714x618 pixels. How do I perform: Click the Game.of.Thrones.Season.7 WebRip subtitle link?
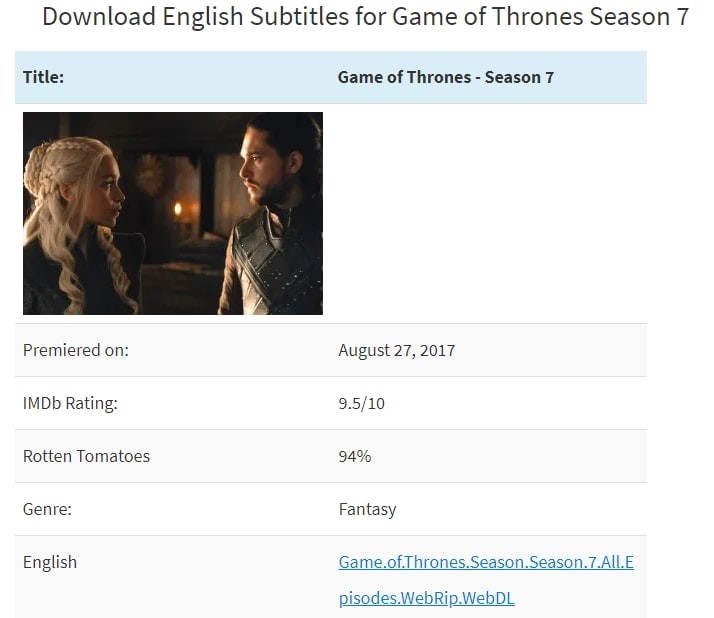pos(486,562)
